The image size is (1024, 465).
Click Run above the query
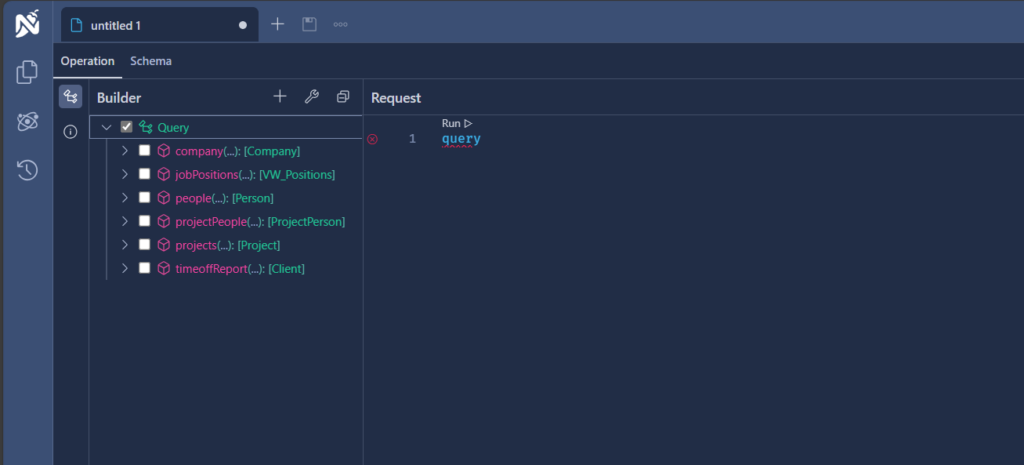click(x=456, y=123)
